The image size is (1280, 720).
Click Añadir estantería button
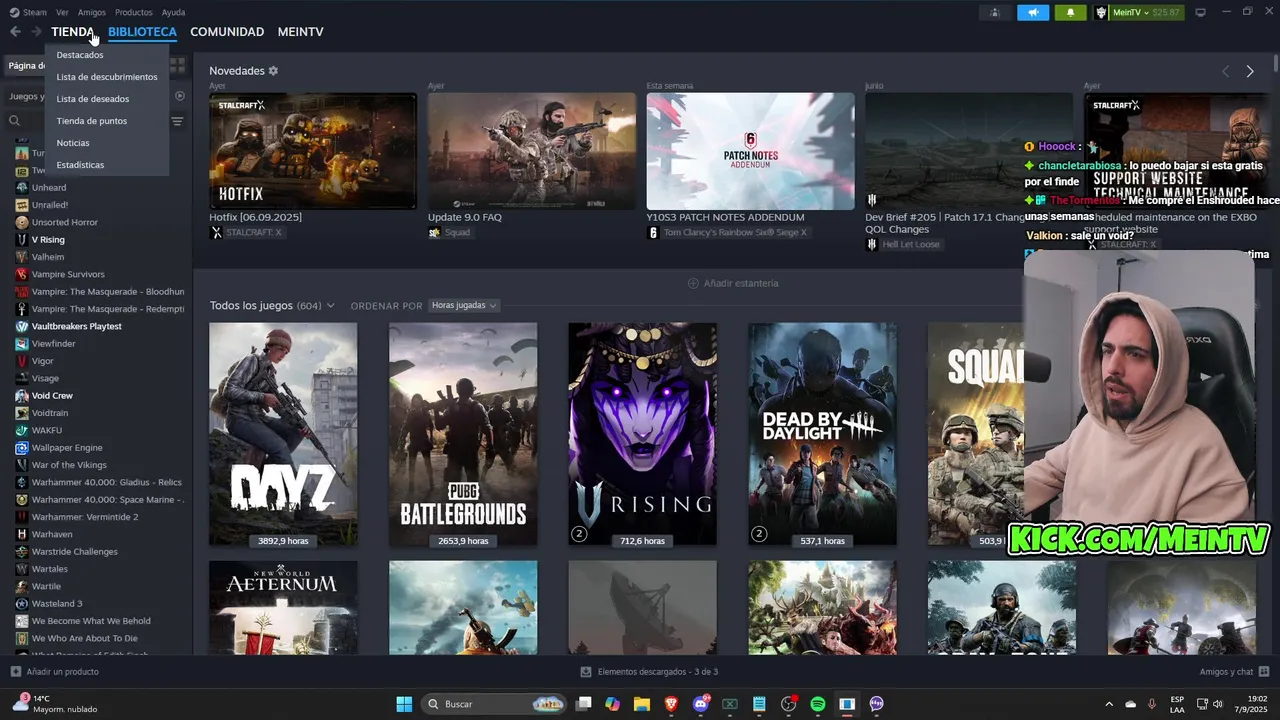733,283
